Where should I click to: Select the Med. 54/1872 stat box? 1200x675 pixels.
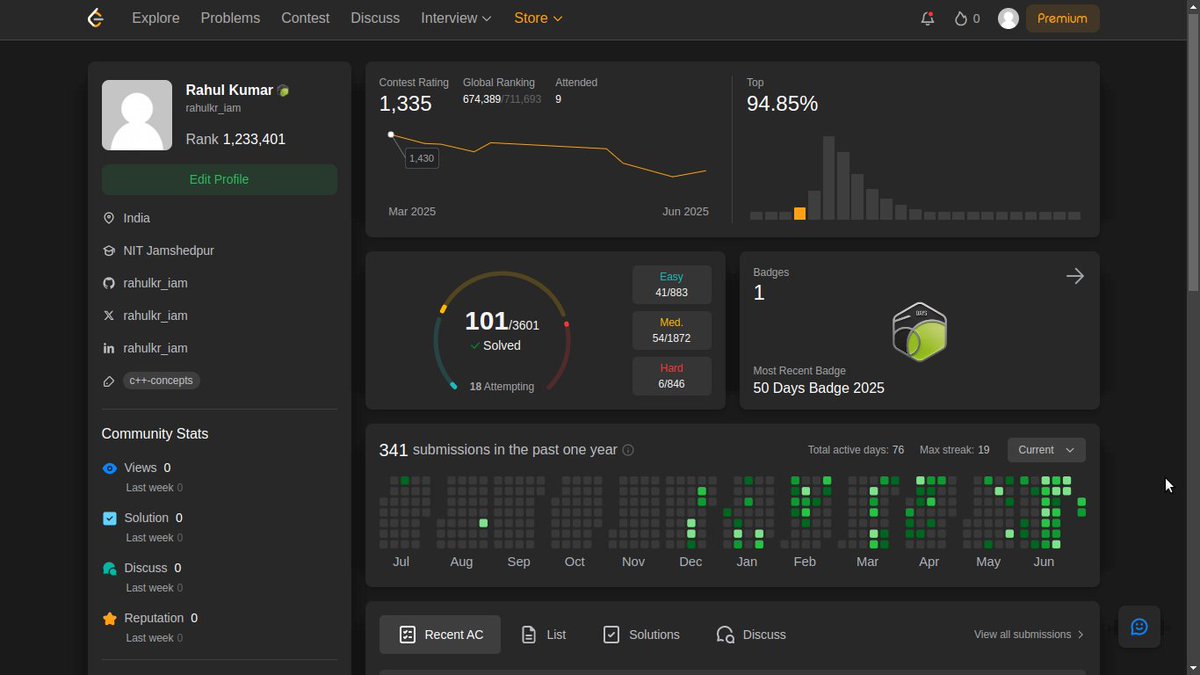(671, 331)
